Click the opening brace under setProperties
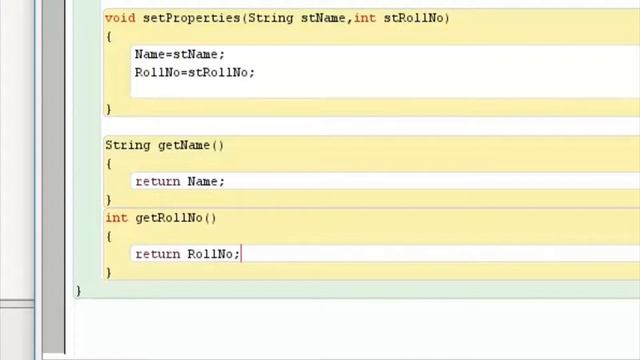The height and width of the screenshot is (360, 640). coord(109,37)
